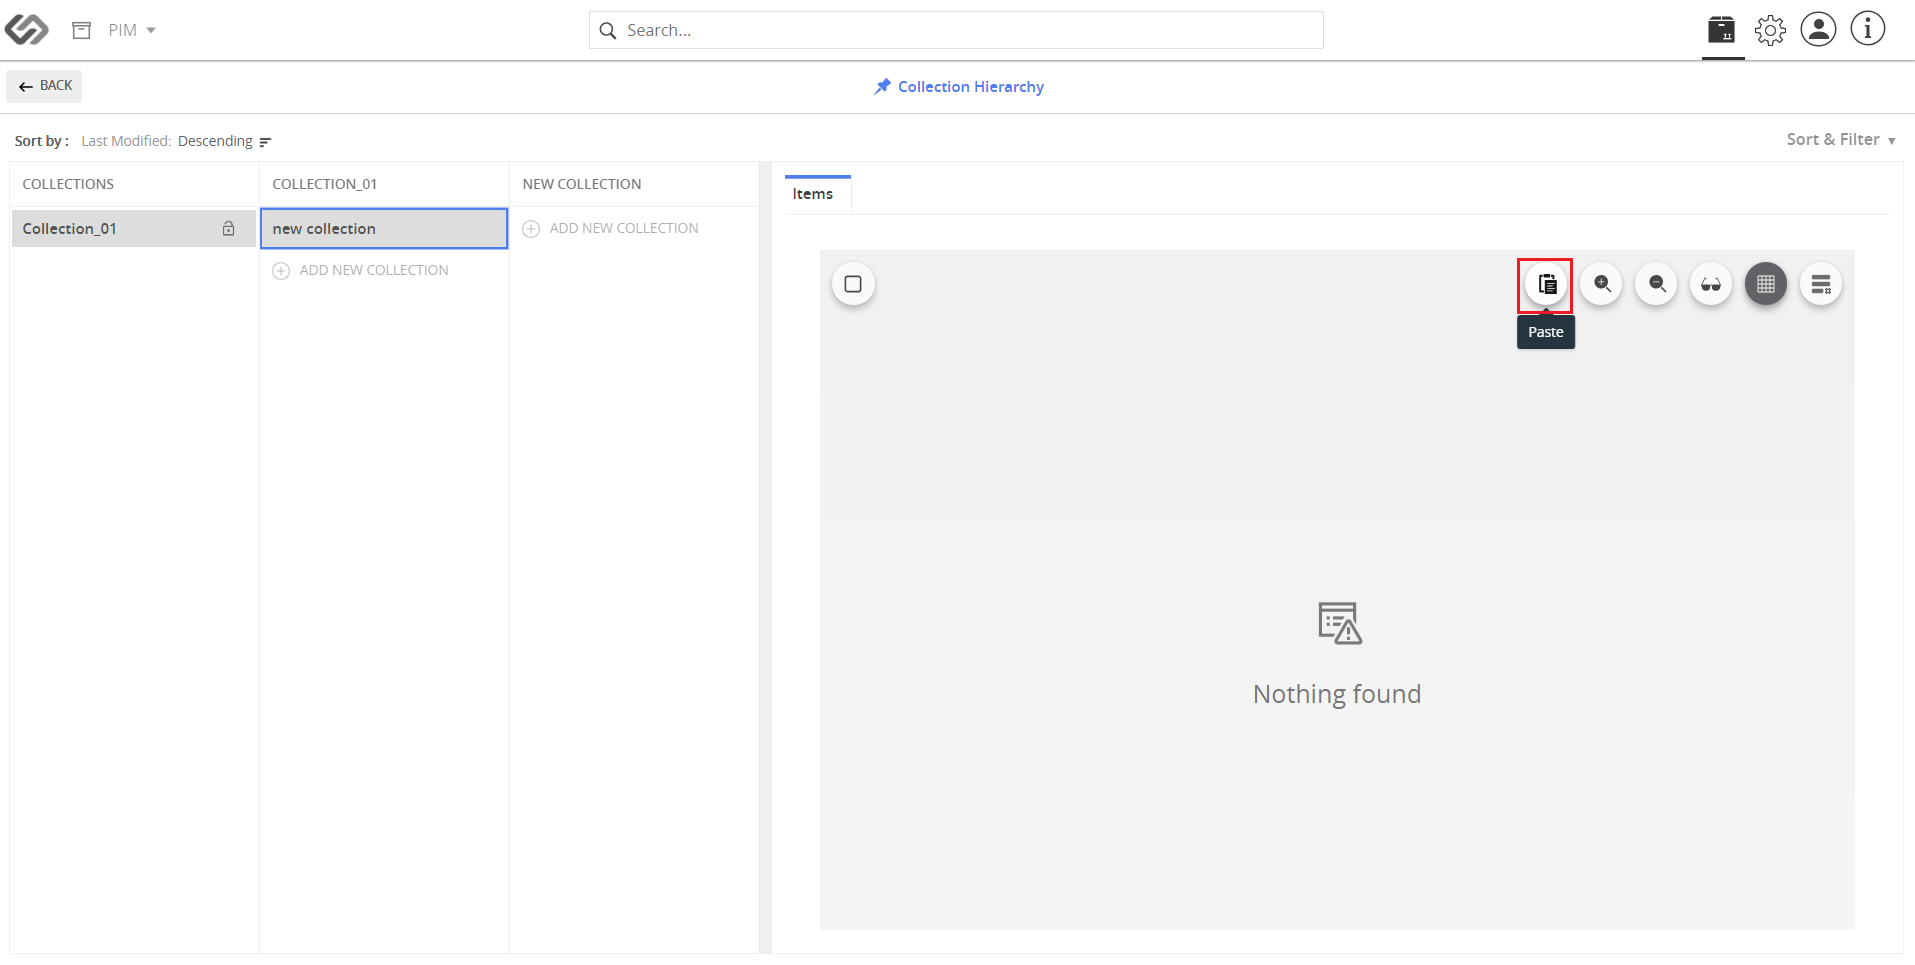This screenshot has width=1915, height=965.
Task: Zoom in on the items view
Action: [x=1602, y=284]
